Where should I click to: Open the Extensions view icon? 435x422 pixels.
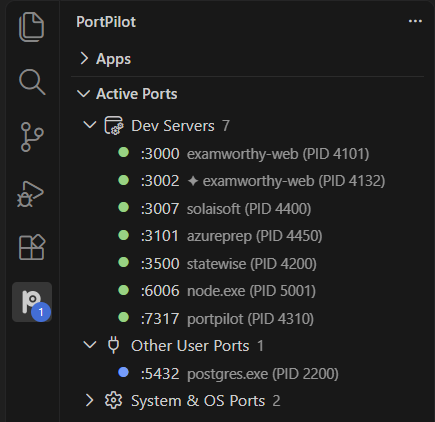pos(32,247)
